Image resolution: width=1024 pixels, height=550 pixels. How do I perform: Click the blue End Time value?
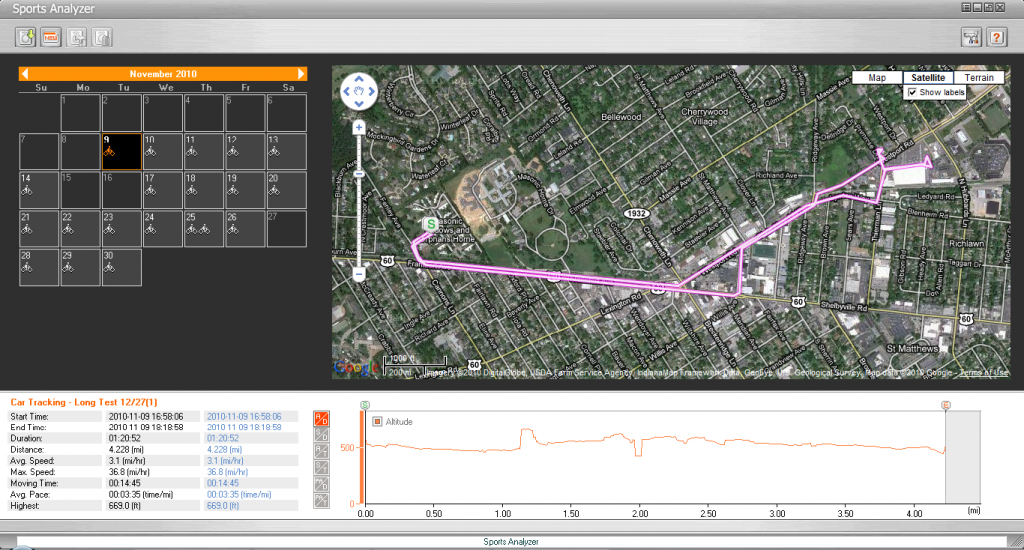tap(244, 427)
